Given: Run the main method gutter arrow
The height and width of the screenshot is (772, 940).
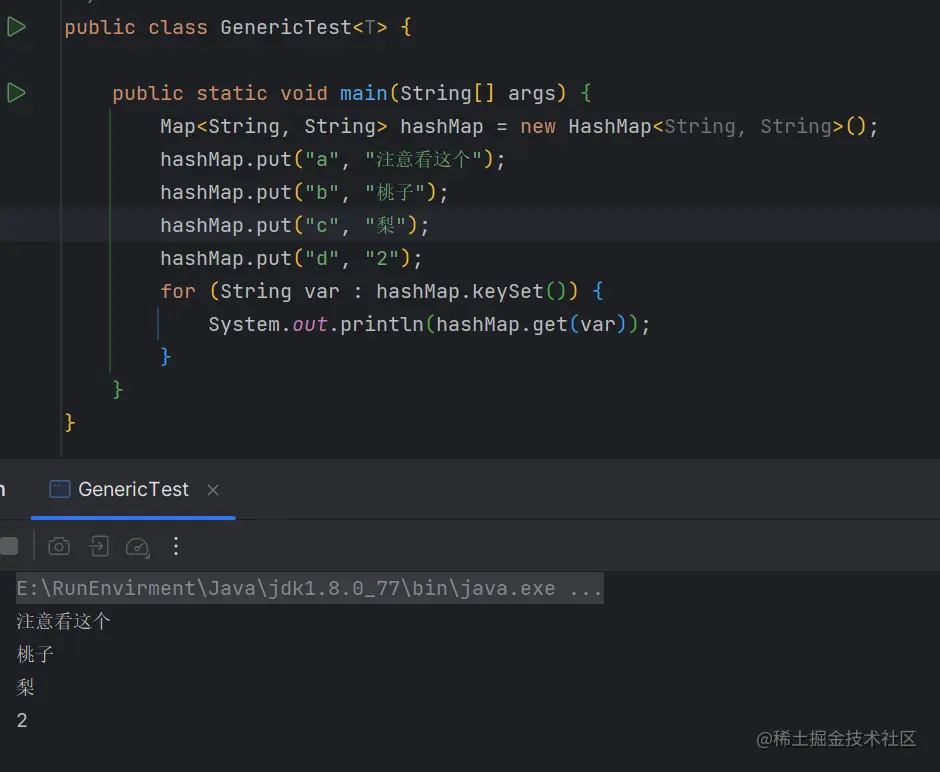Looking at the screenshot, I should [16, 92].
